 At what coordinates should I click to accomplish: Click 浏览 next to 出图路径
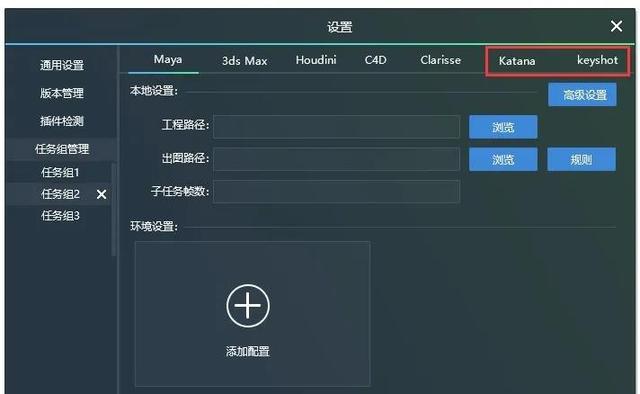(x=503, y=159)
